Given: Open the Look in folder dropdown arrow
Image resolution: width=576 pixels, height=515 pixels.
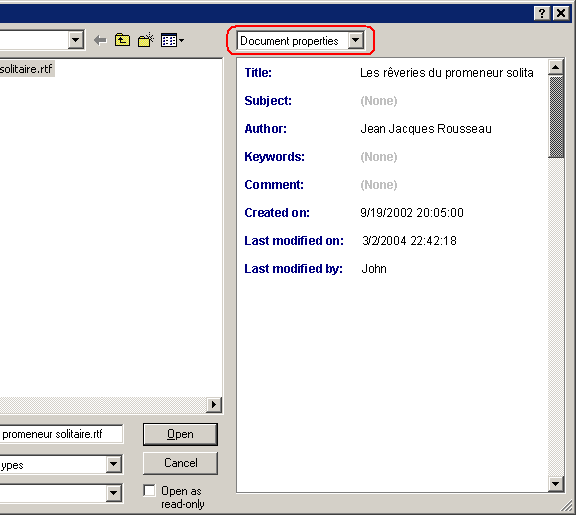Looking at the screenshot, I should (x=76, y=40).
